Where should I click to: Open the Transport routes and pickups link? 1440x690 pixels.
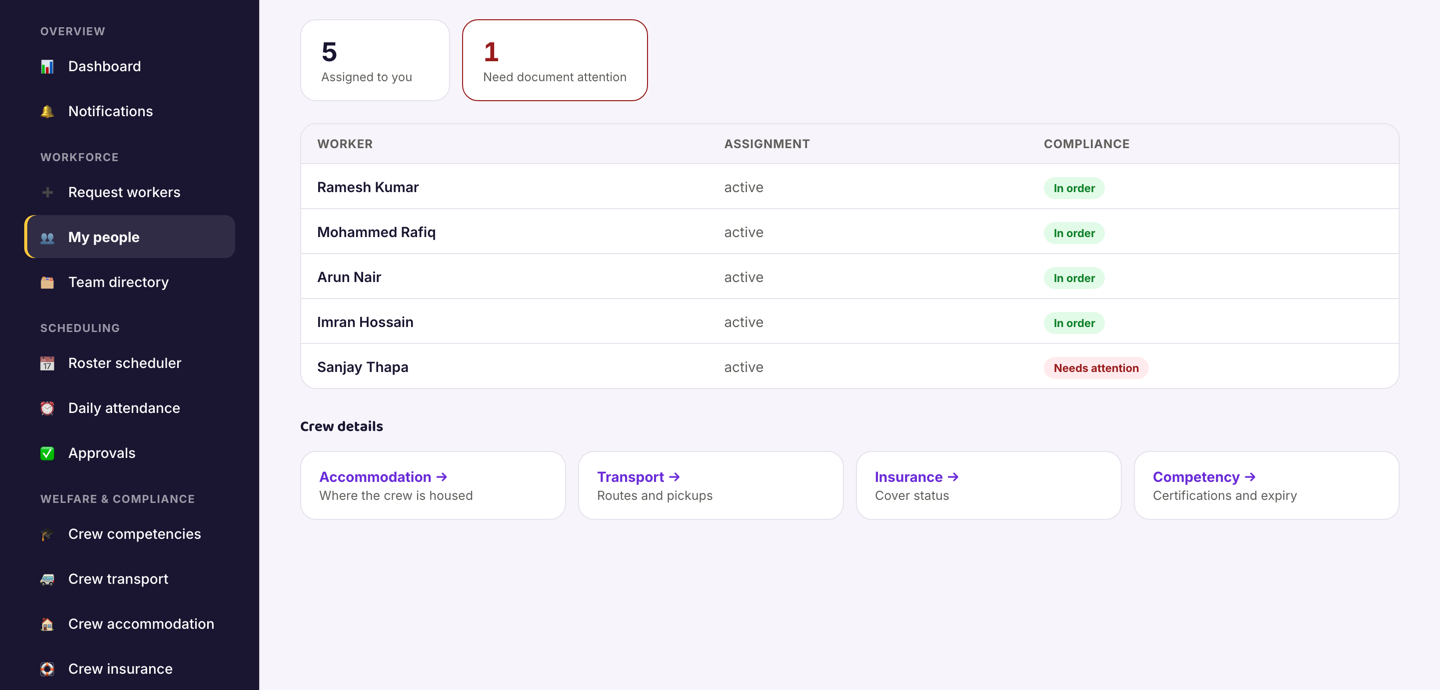pos(711,485)
